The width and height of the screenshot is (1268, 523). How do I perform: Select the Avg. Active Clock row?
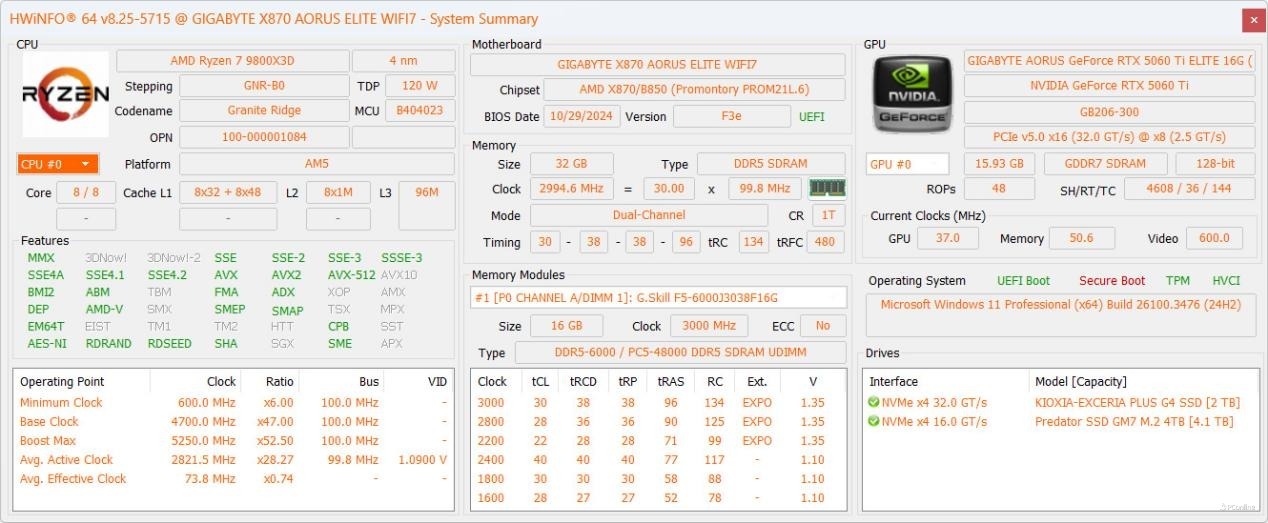click(x=234, y=460)
